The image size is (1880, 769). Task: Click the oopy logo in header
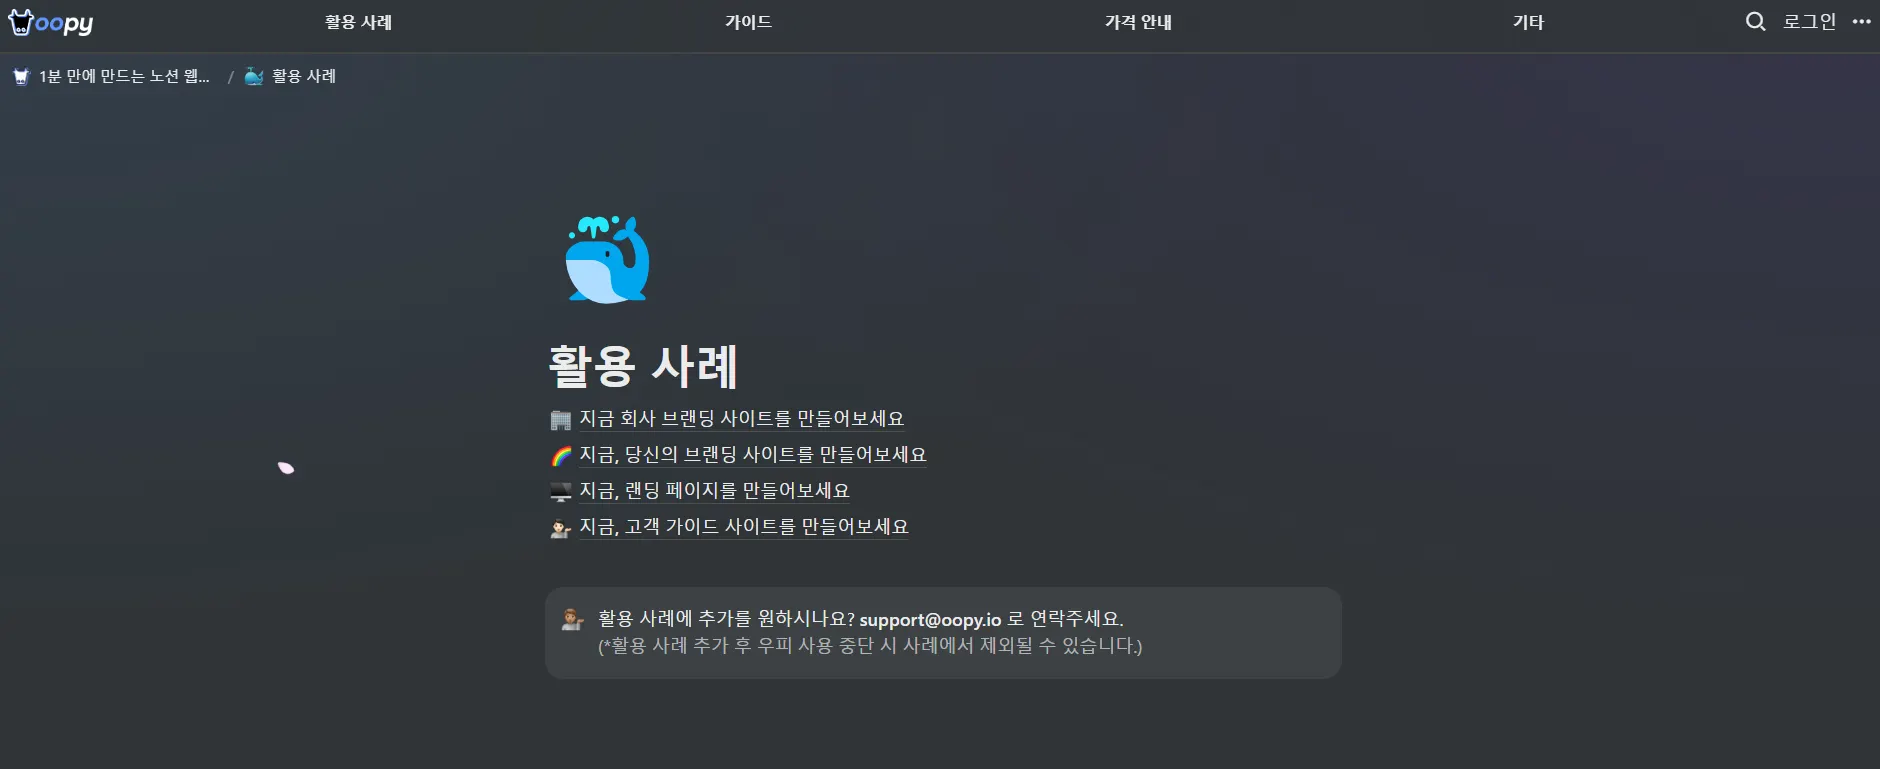50,22
